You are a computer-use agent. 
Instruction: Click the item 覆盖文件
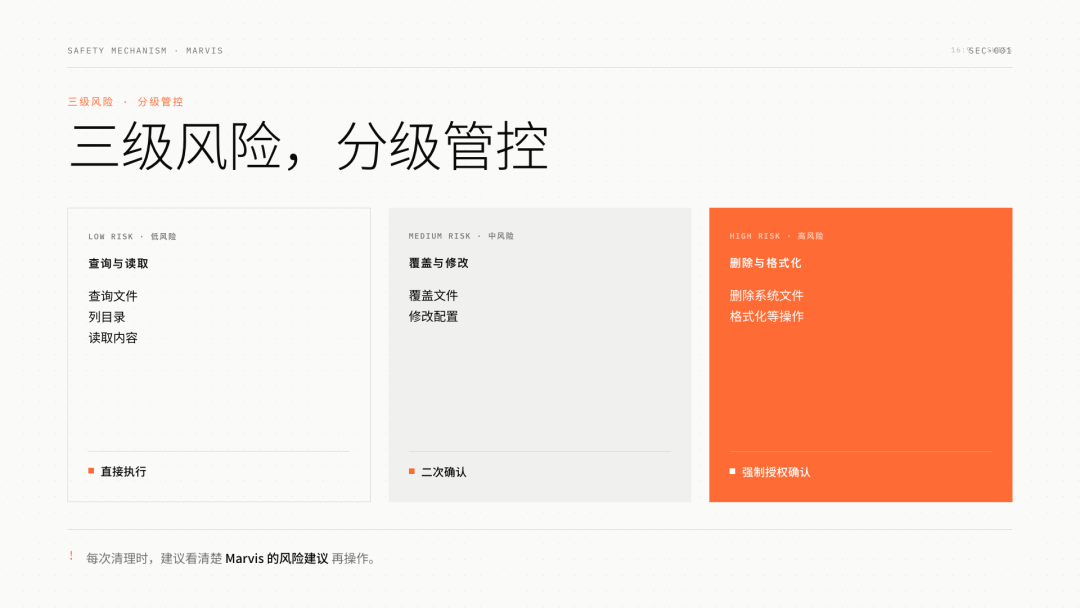pyautogui.click(x=433, y=295)
